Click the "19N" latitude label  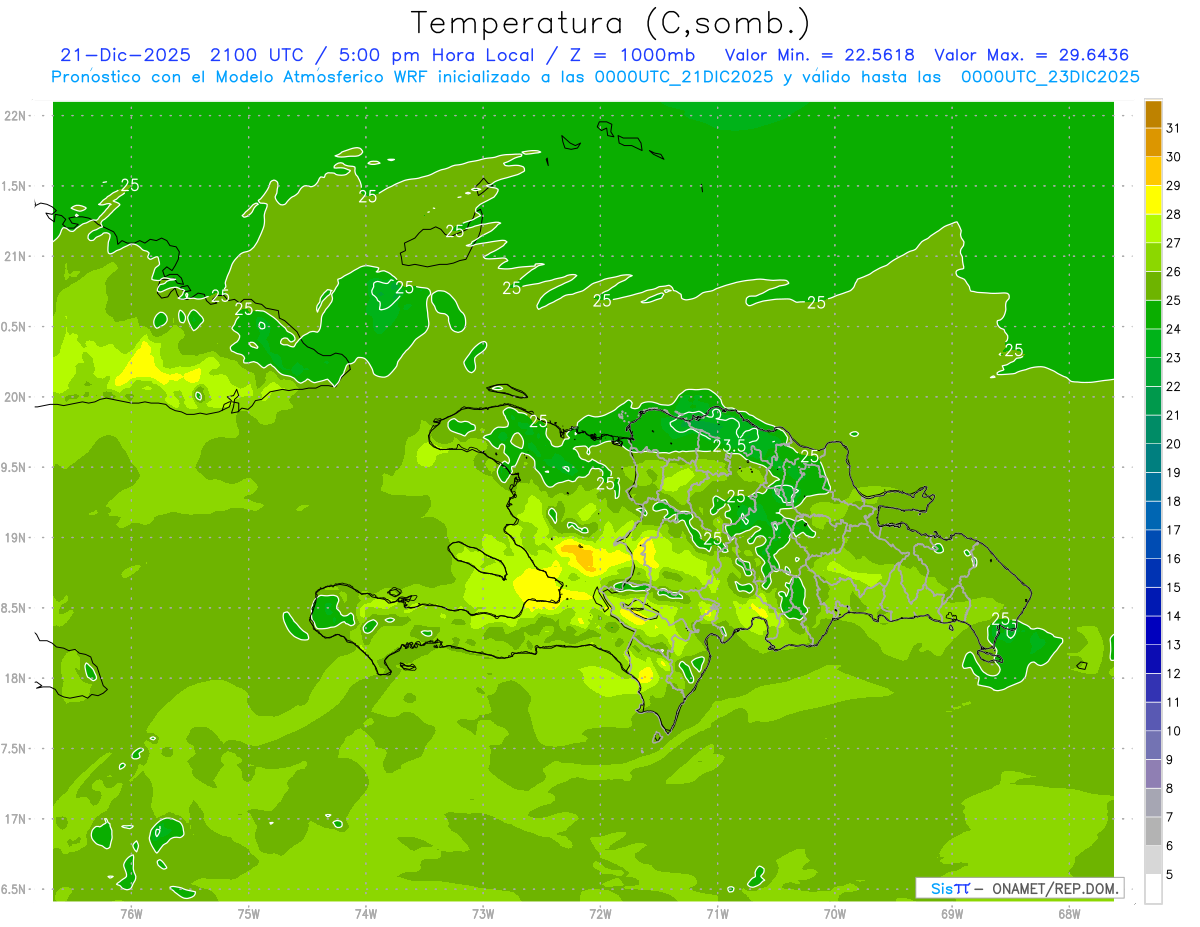[15, 538]
